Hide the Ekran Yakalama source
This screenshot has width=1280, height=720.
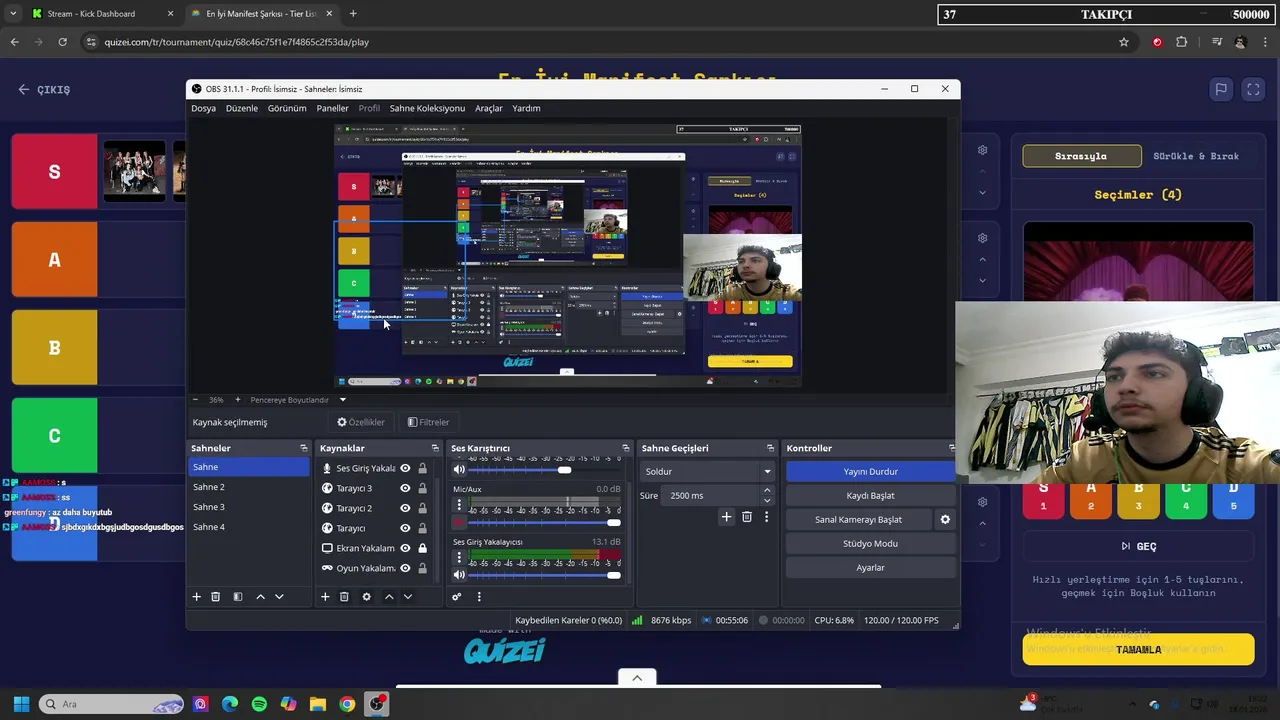tap(405, 548)
